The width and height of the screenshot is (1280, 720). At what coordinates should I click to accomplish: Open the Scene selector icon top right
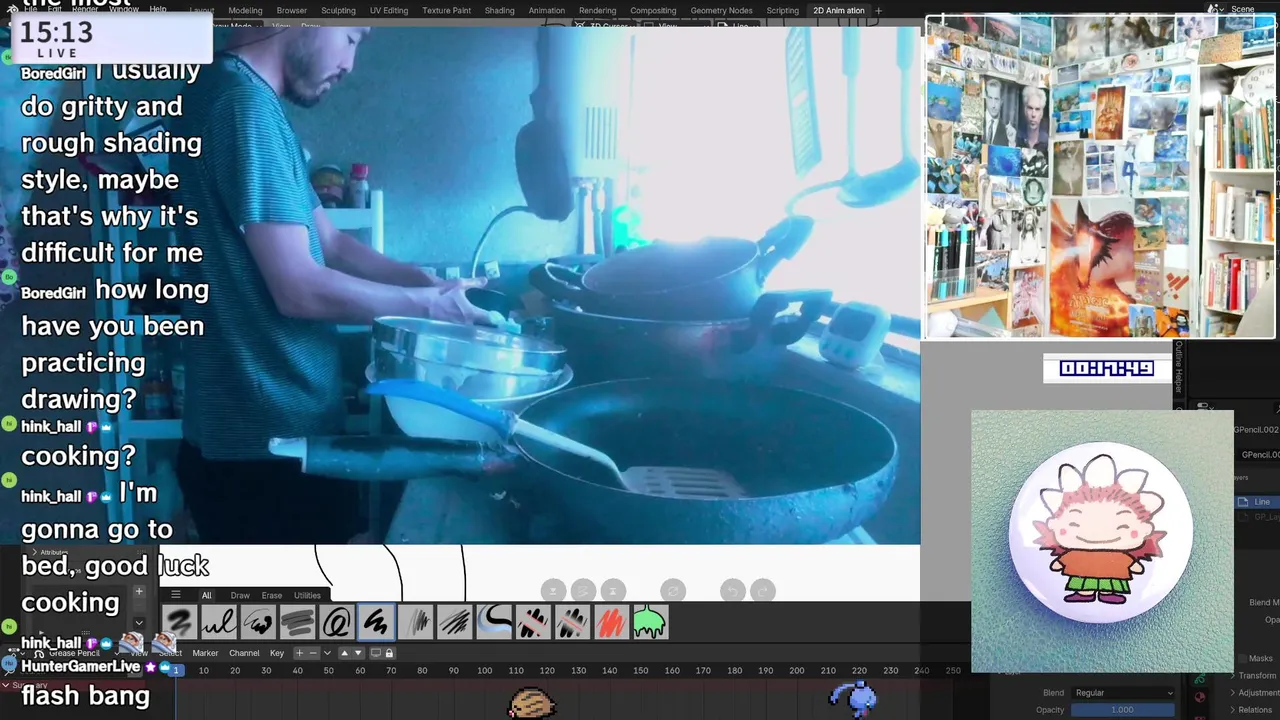tap(1217, 9)
